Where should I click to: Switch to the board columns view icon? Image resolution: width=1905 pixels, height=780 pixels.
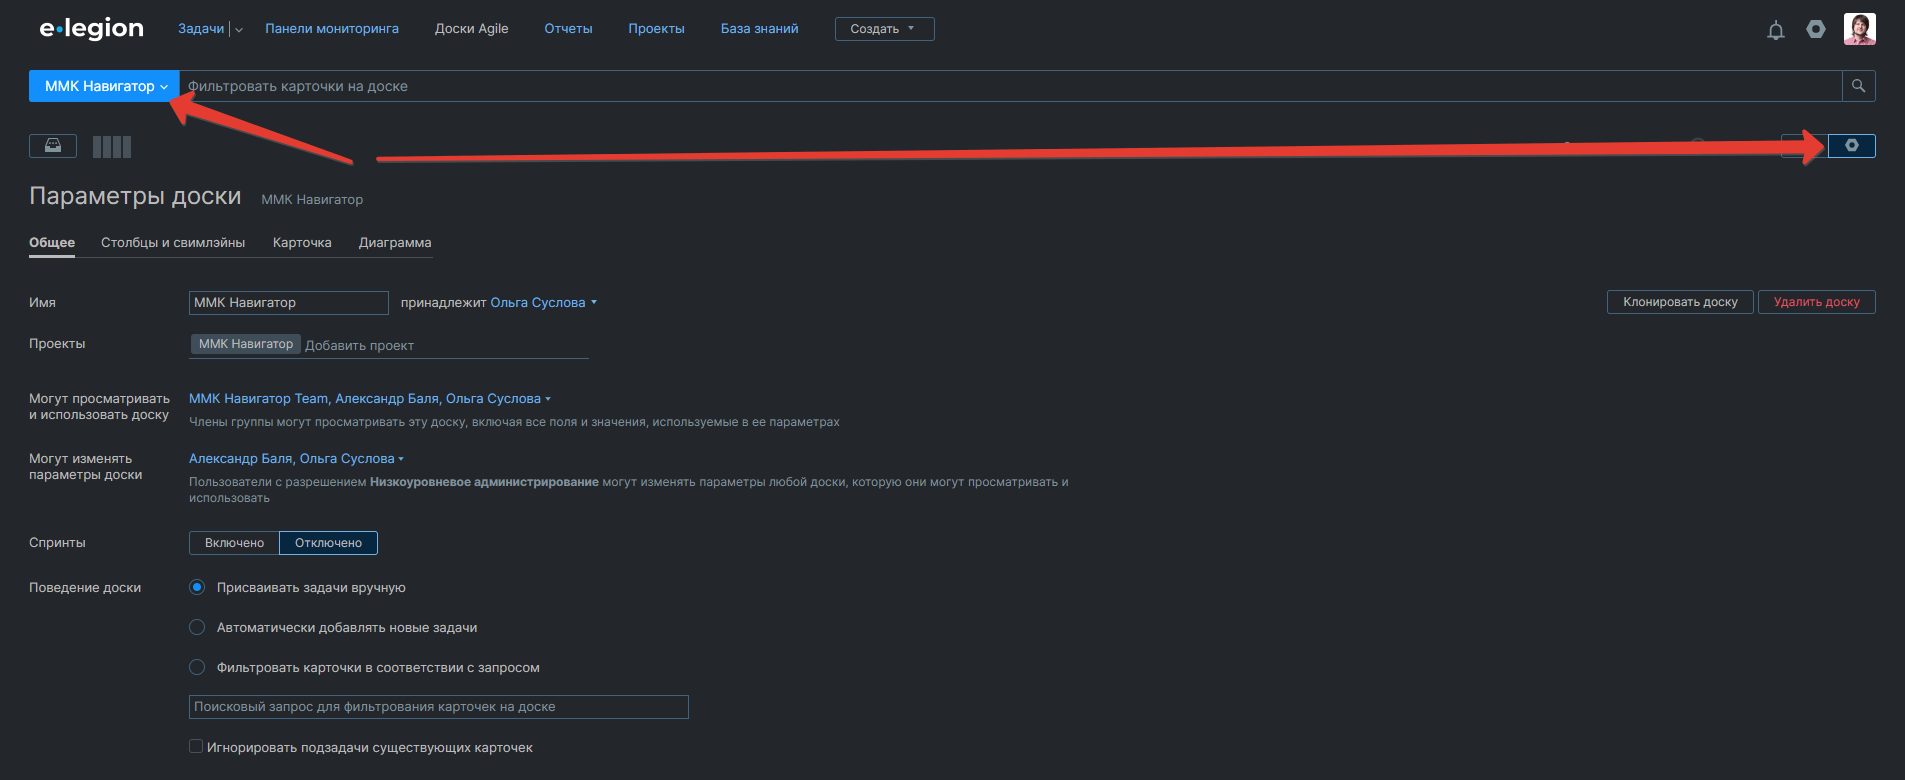click(x=112, y=147)
